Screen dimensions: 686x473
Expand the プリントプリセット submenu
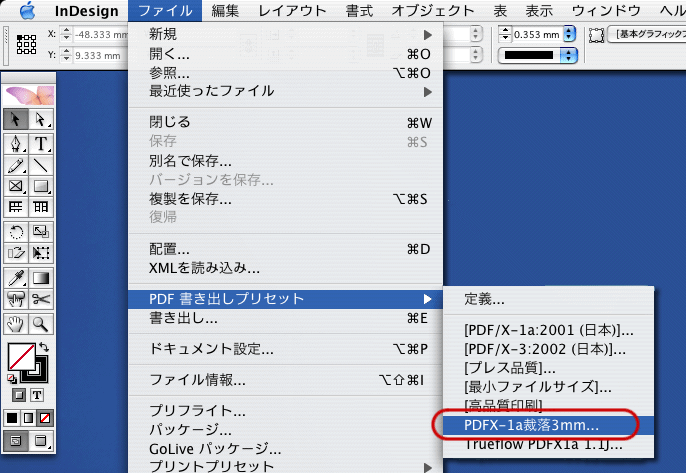click(427, 467)
